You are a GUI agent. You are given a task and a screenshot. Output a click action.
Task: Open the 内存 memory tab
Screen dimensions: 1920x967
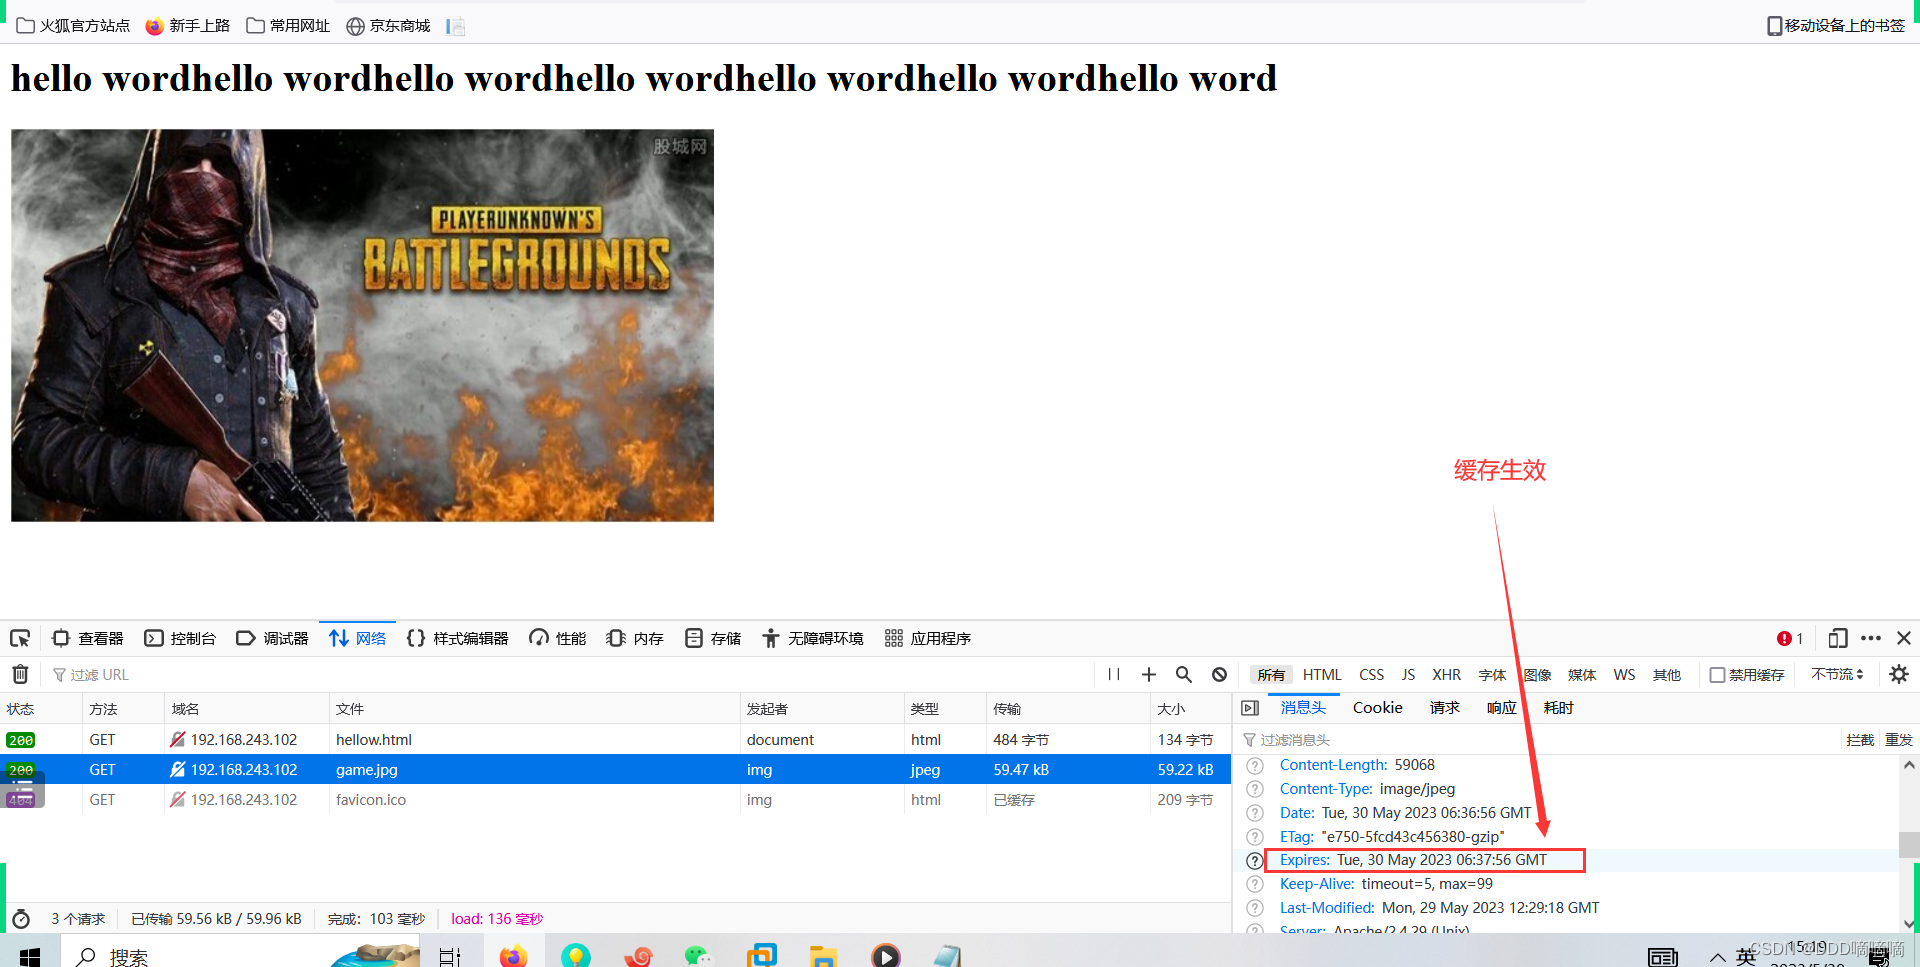[x=635, y=638]
